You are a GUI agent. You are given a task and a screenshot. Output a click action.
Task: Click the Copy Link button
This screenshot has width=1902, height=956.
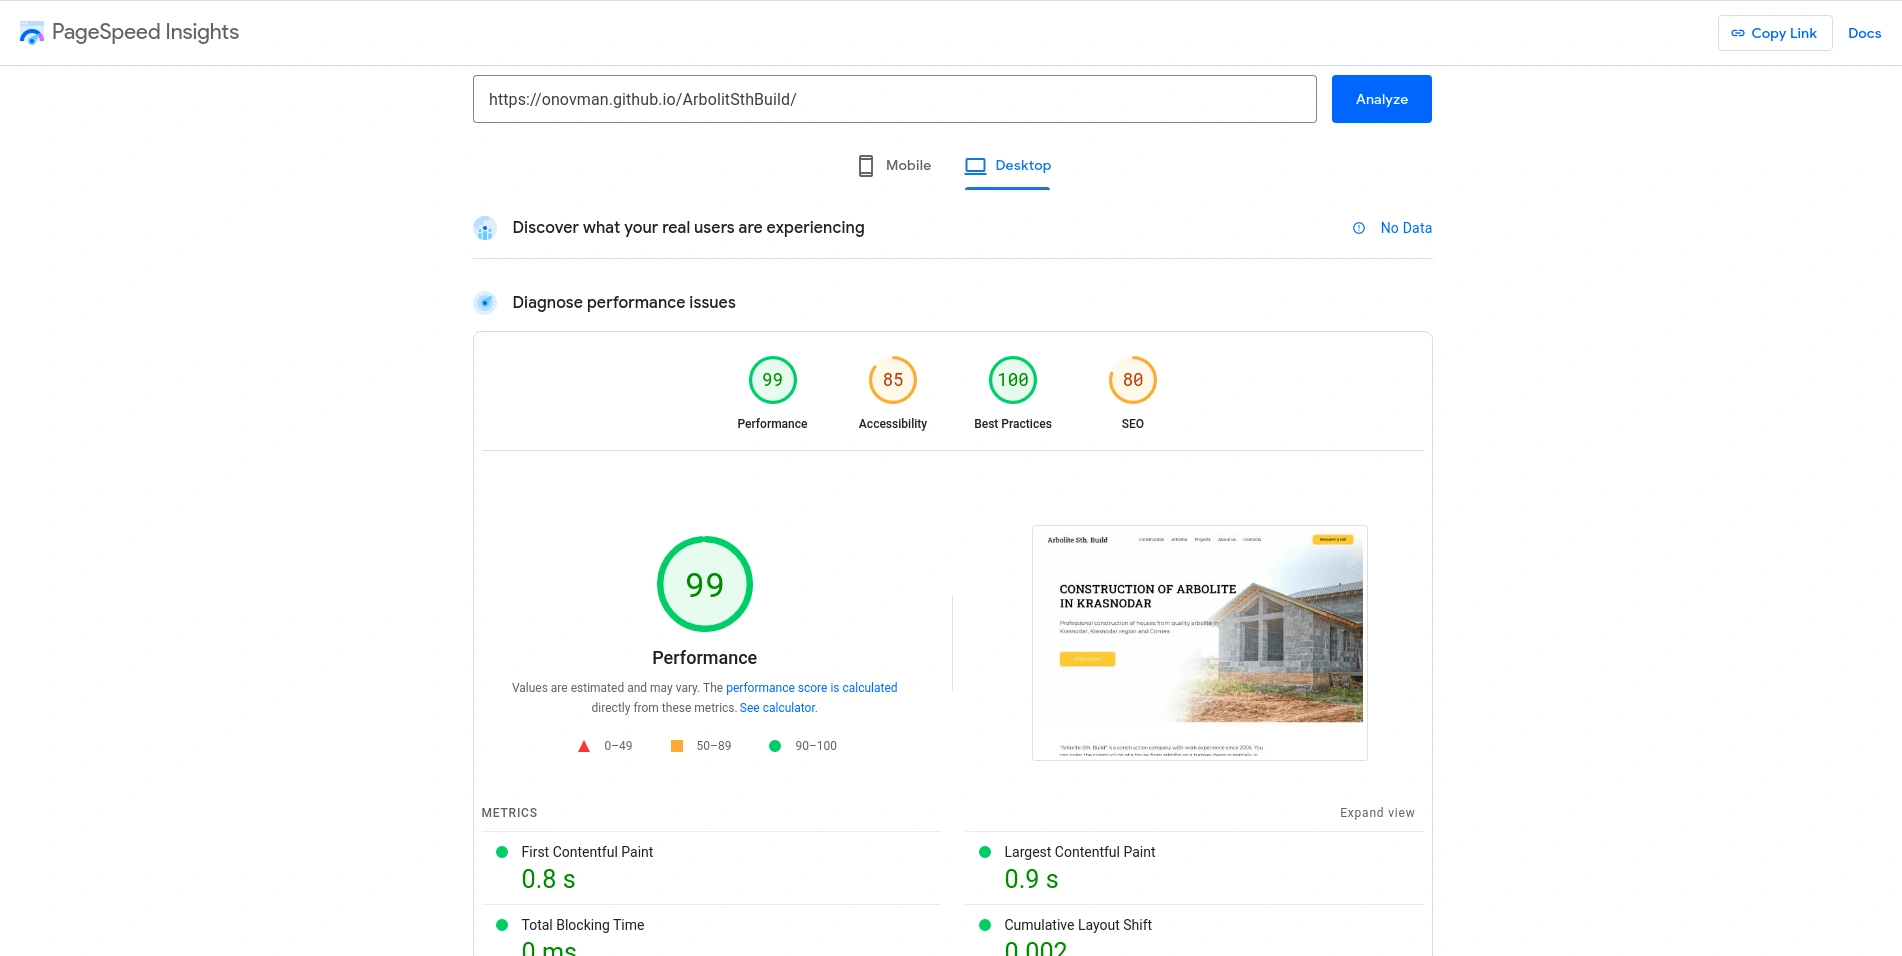pyautogui.click(x=1775, y=33)
